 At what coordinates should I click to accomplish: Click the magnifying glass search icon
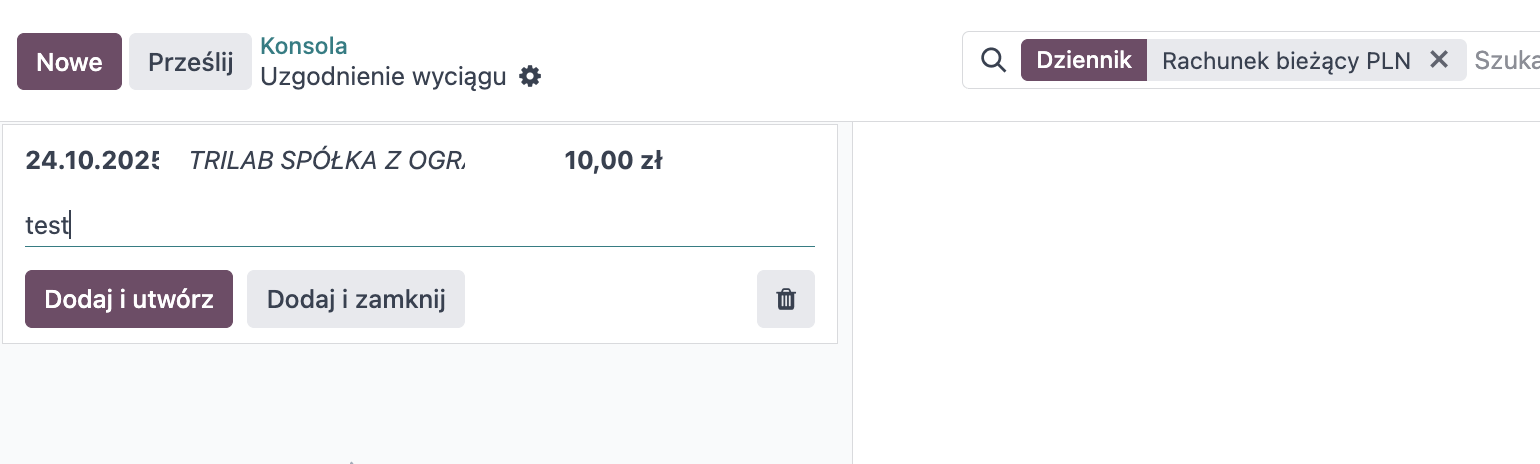tap(992, 60)
